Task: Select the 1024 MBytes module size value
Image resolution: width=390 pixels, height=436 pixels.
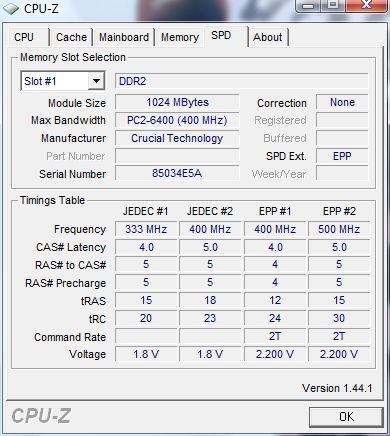Action: click(x=177, y=102)
